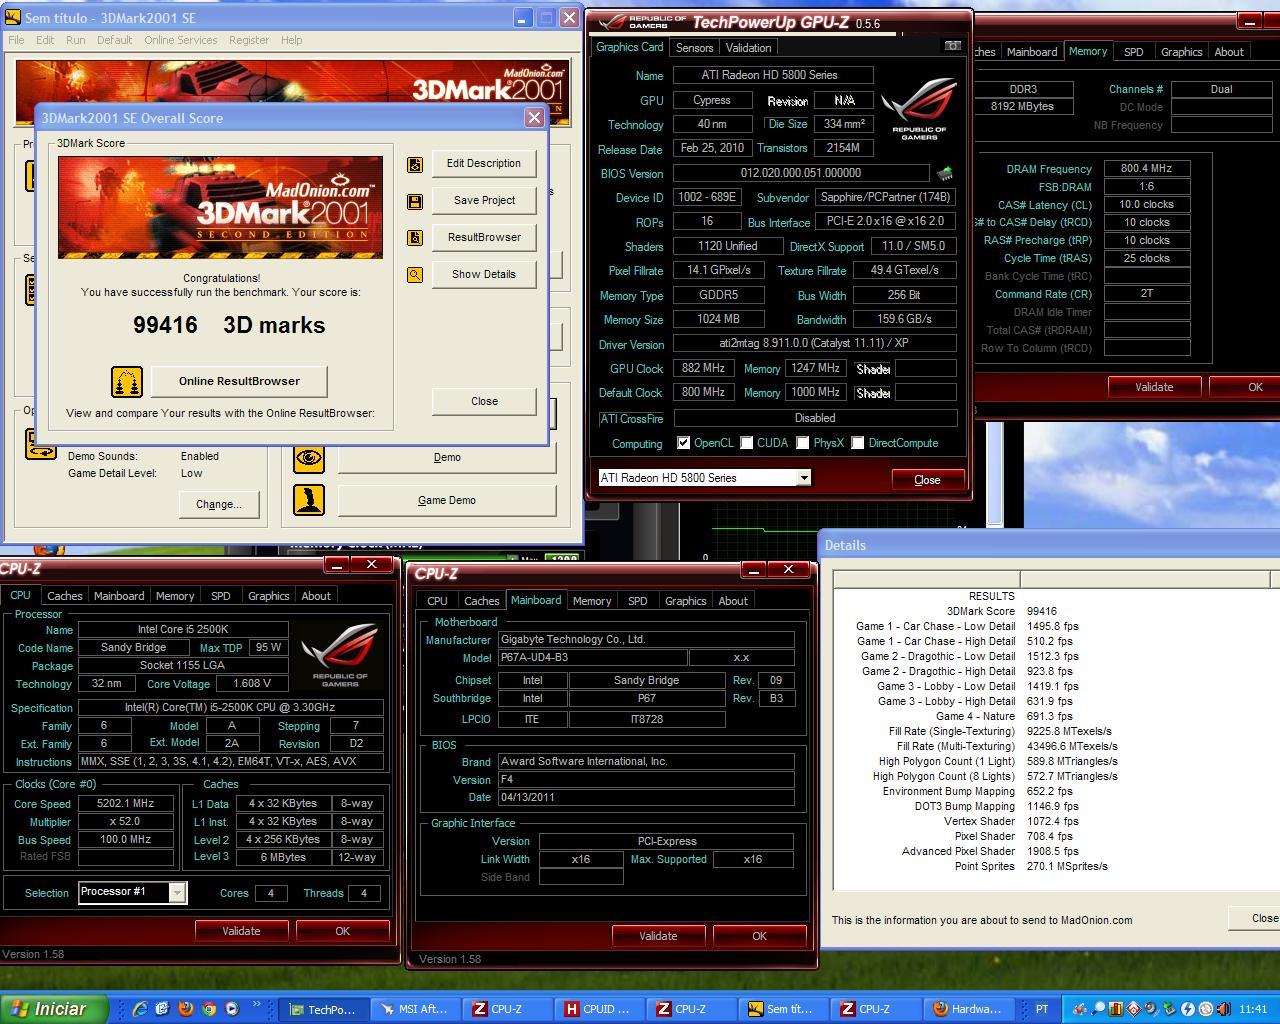Screen dimensions: 1280x1024
Task: Click the ROG logo in GPU-Z window
Action: coord(918,108)
